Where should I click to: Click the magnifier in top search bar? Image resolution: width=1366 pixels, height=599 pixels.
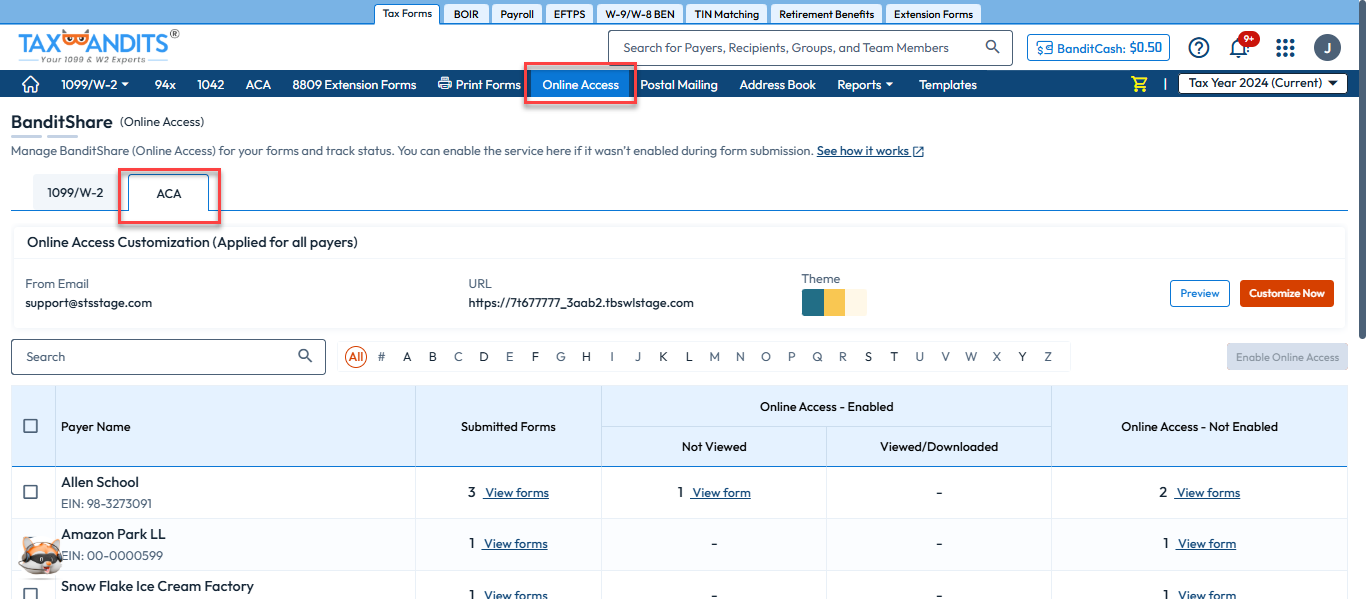(992, 47)
